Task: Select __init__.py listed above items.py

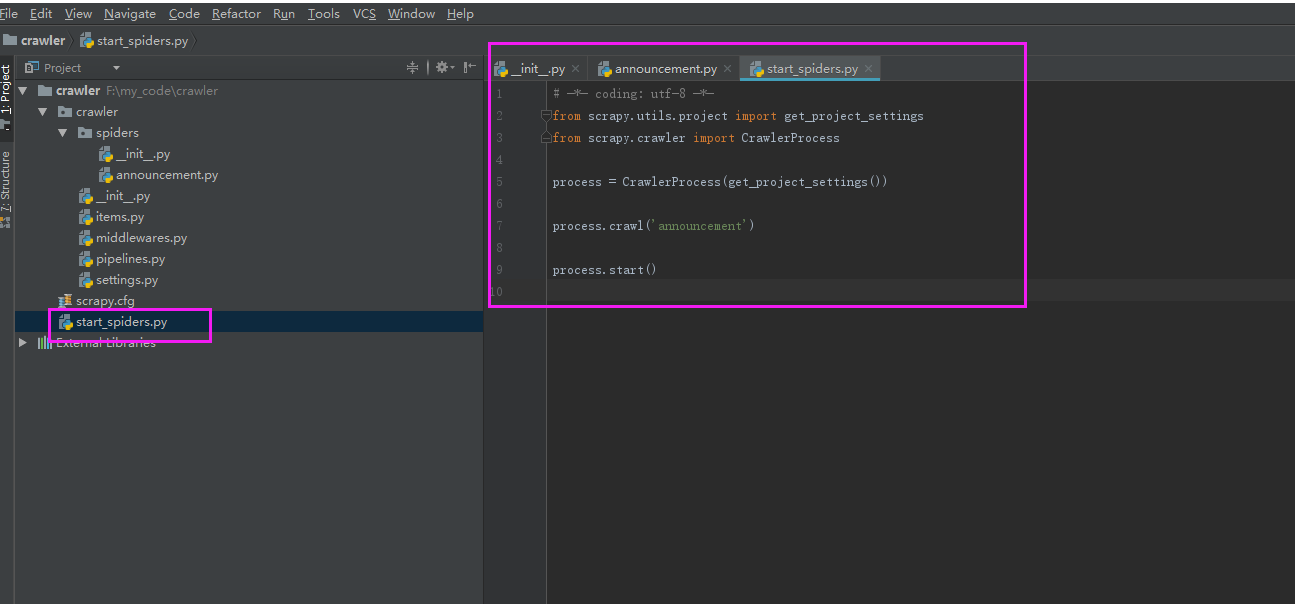Action: [123, 196]
